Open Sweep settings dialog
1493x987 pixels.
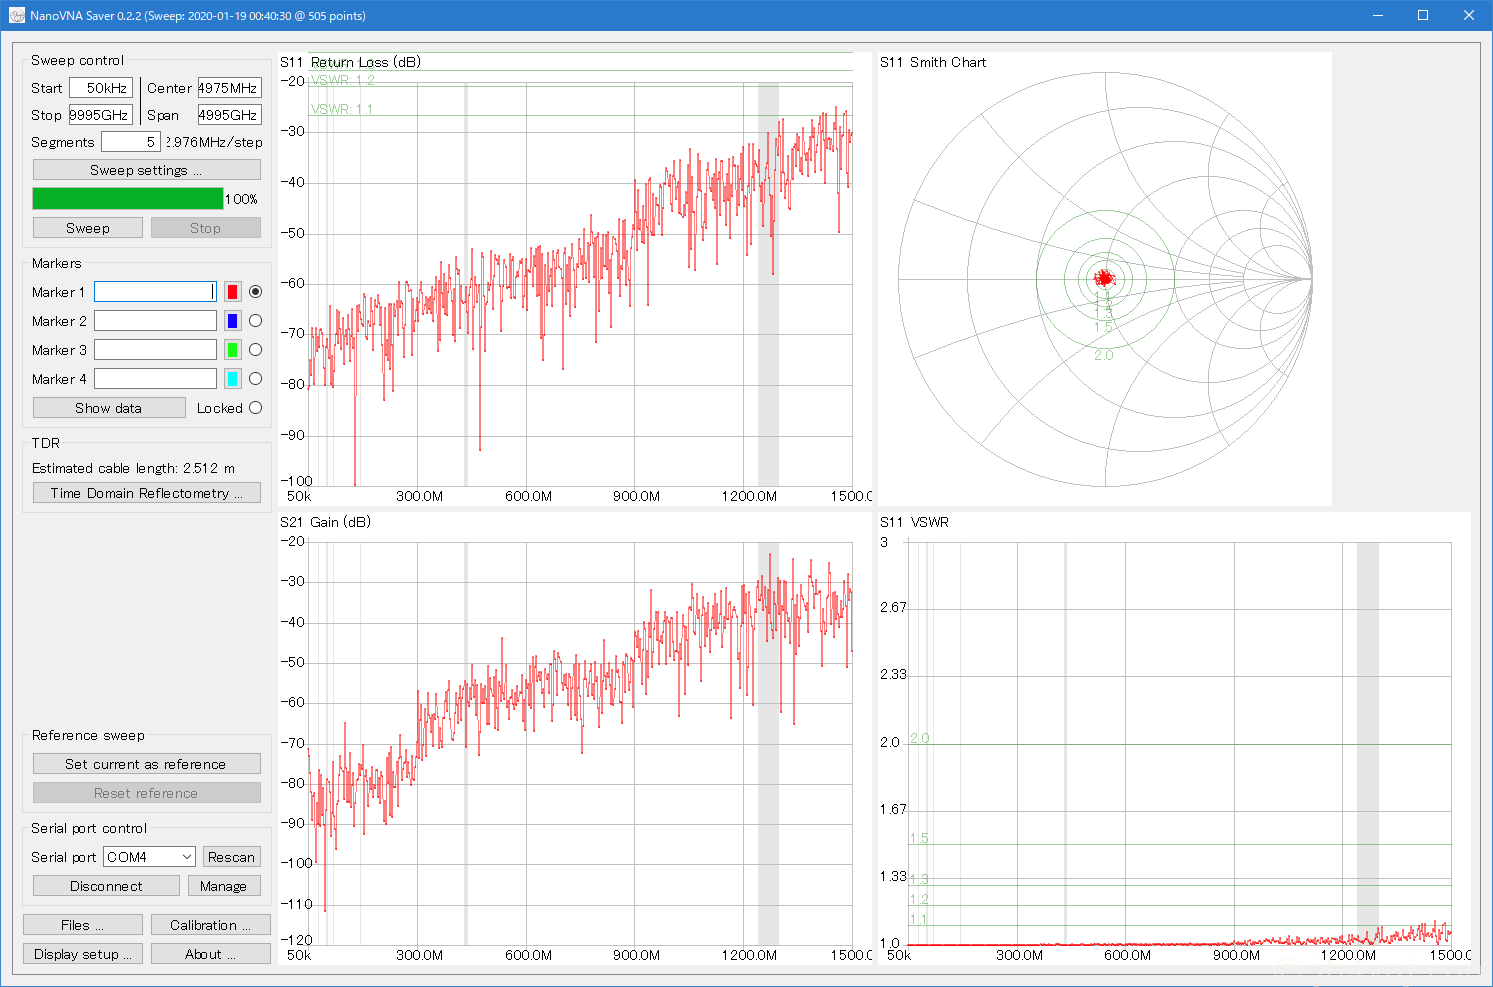(x=147, y=170)
